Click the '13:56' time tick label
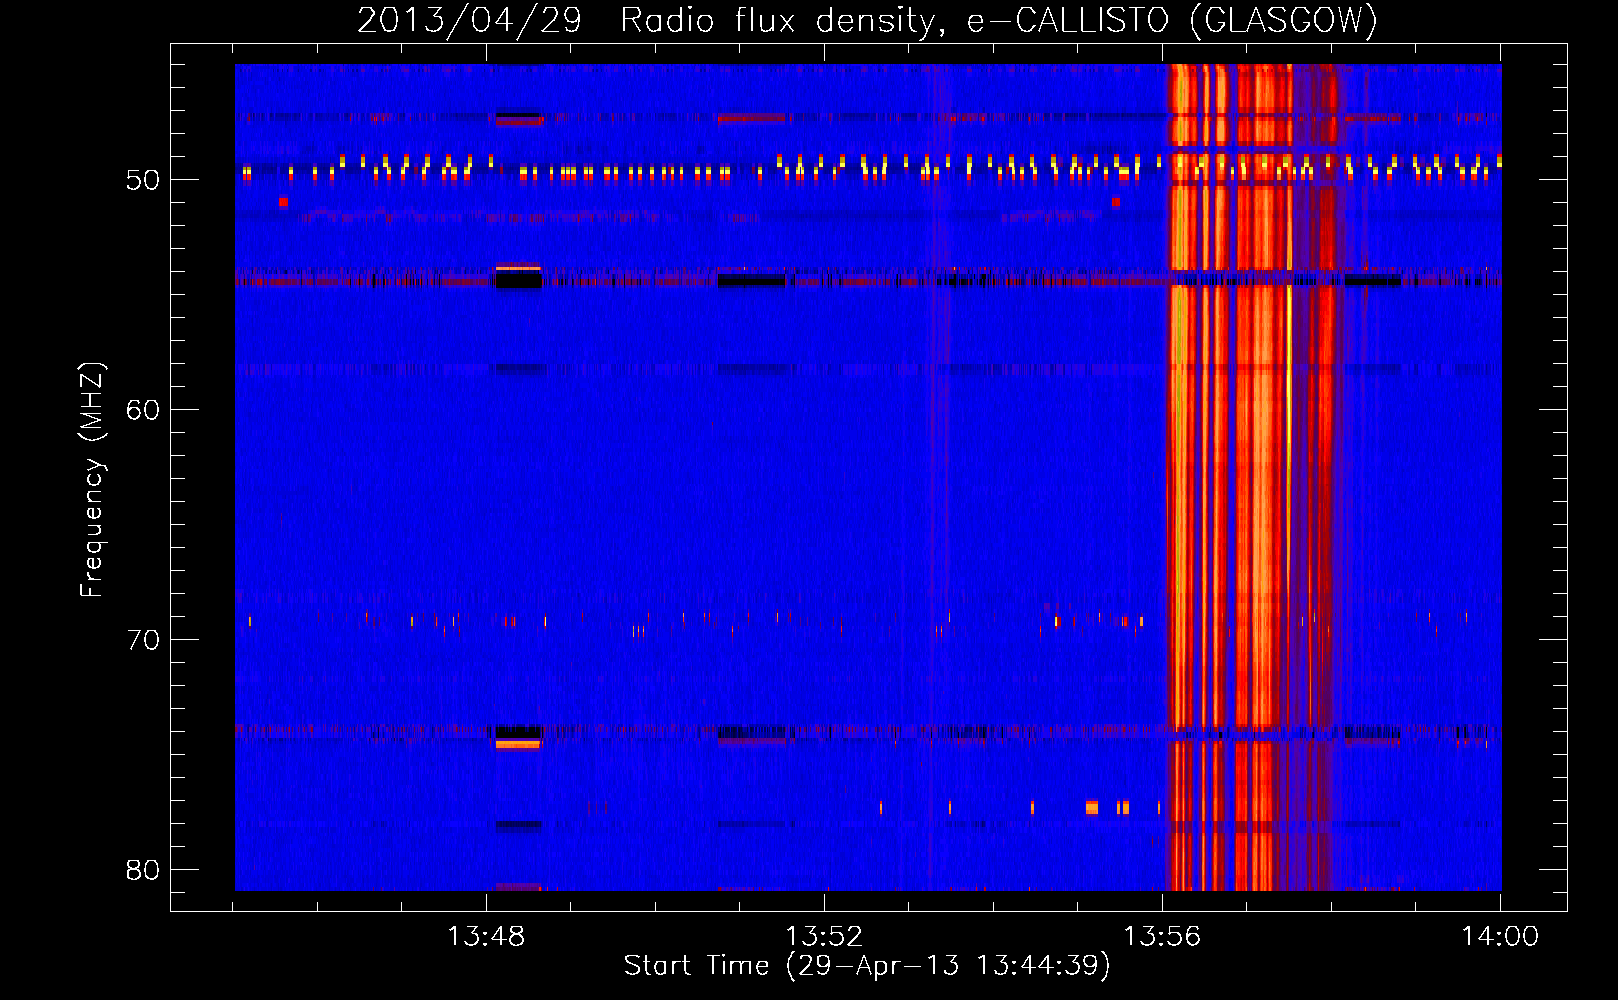Screen dimensions: 1618x1000 1162,936
